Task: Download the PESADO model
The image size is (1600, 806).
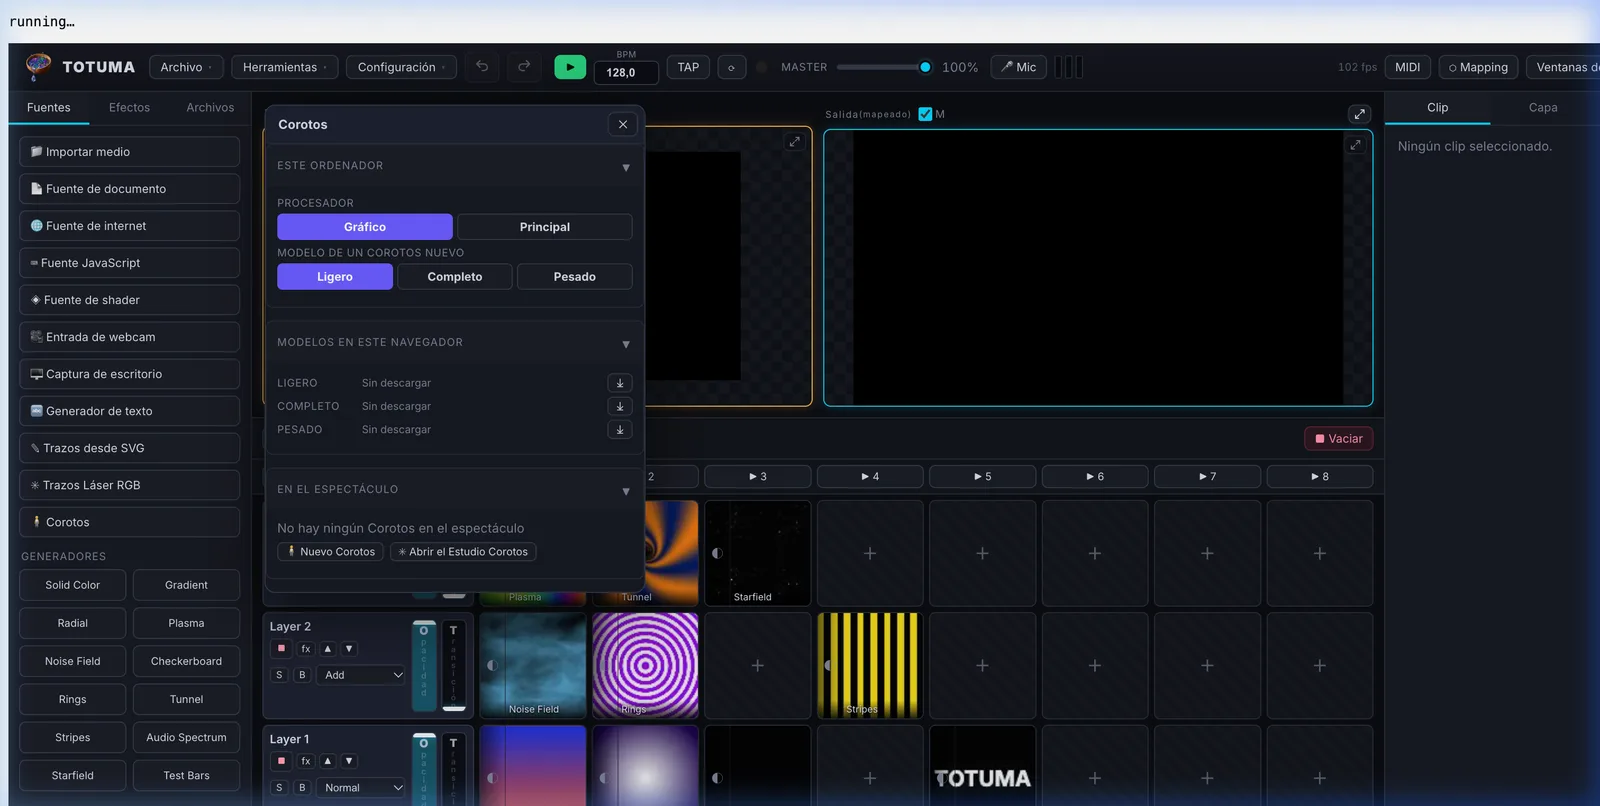Action: [620, 429]
